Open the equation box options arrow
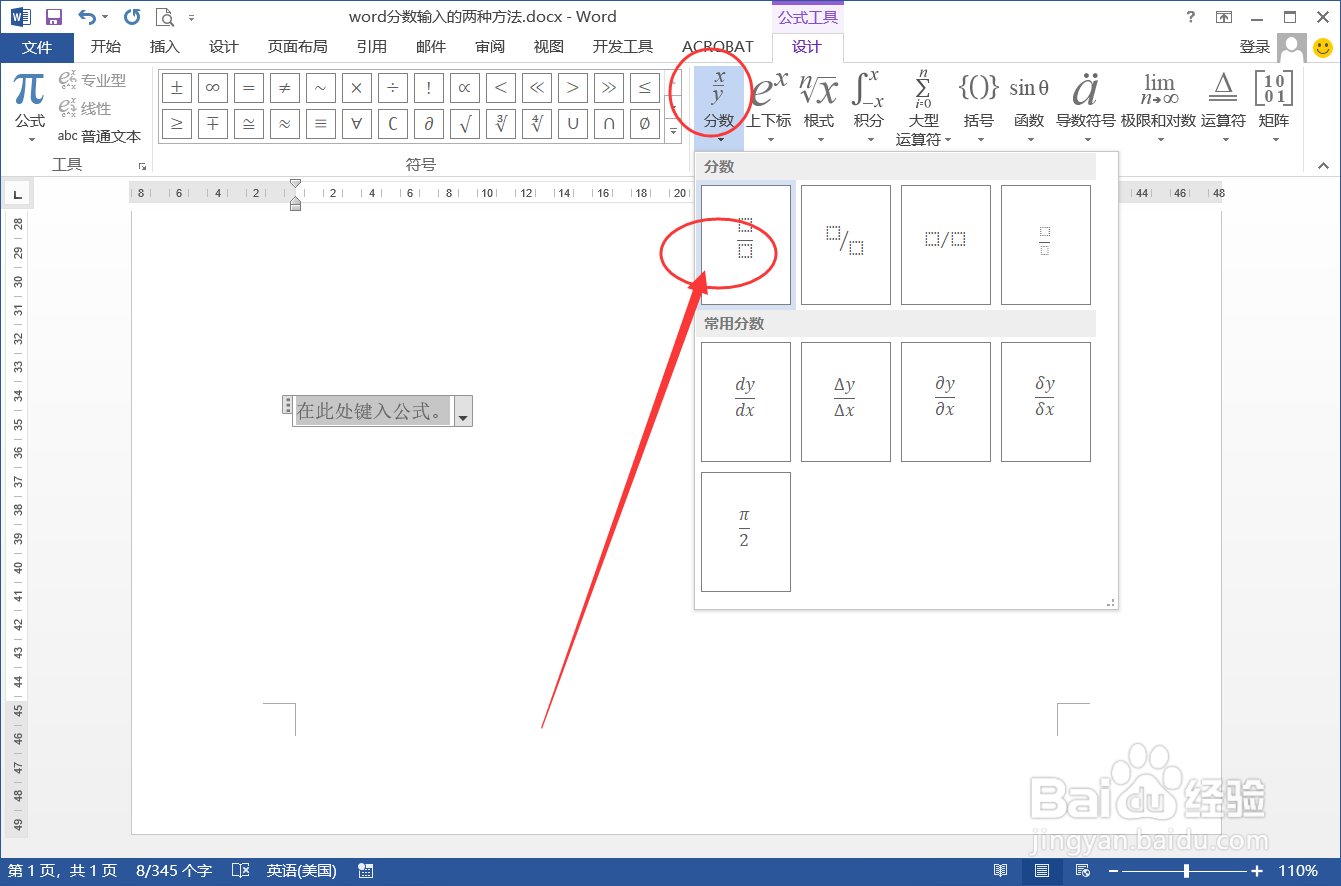 [x=463, y=411]
